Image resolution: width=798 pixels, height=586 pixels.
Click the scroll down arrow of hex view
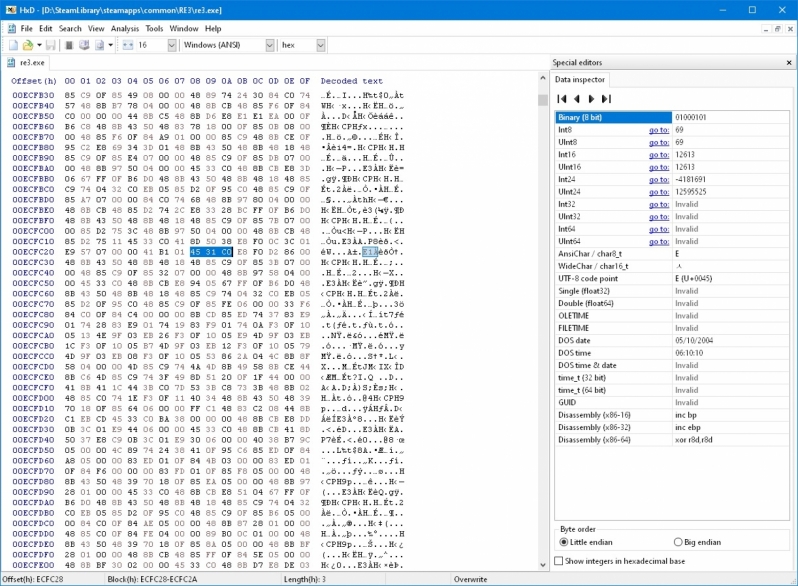[543, 565]
